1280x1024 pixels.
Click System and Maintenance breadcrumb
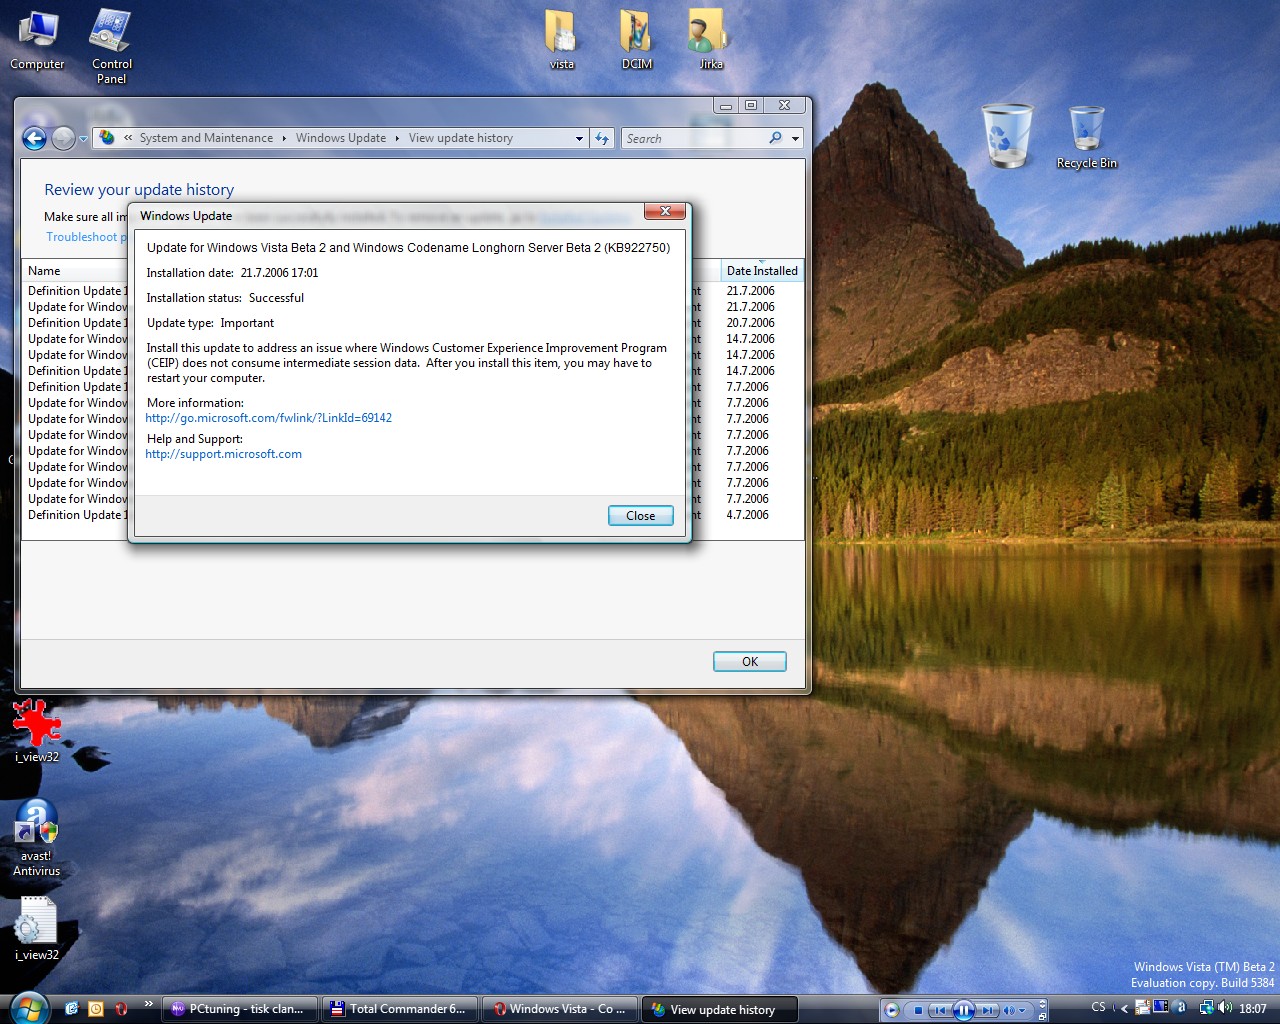click(x=206, y=138)
